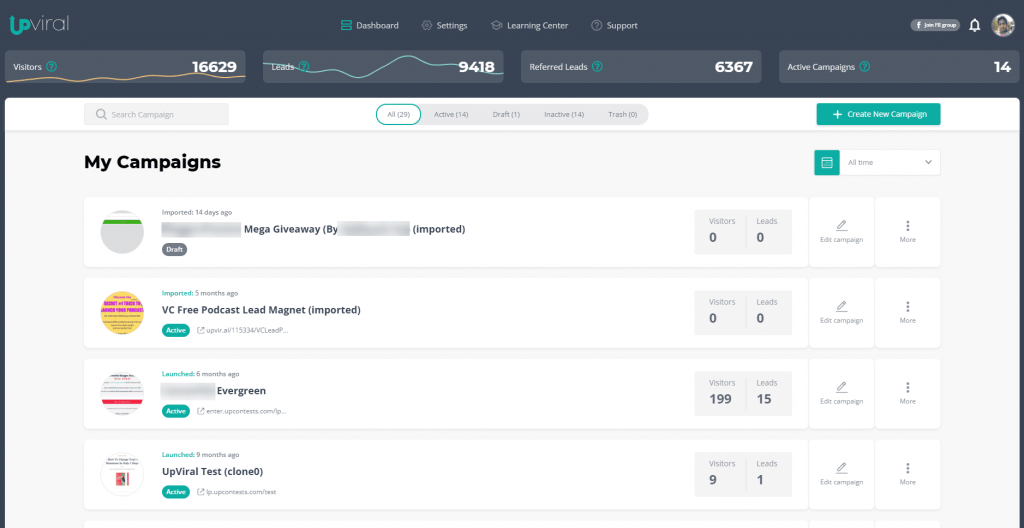Screen dimensions: 1024x528
Task: Click the Active Campaigns help icon
Action: pos(864,67)
